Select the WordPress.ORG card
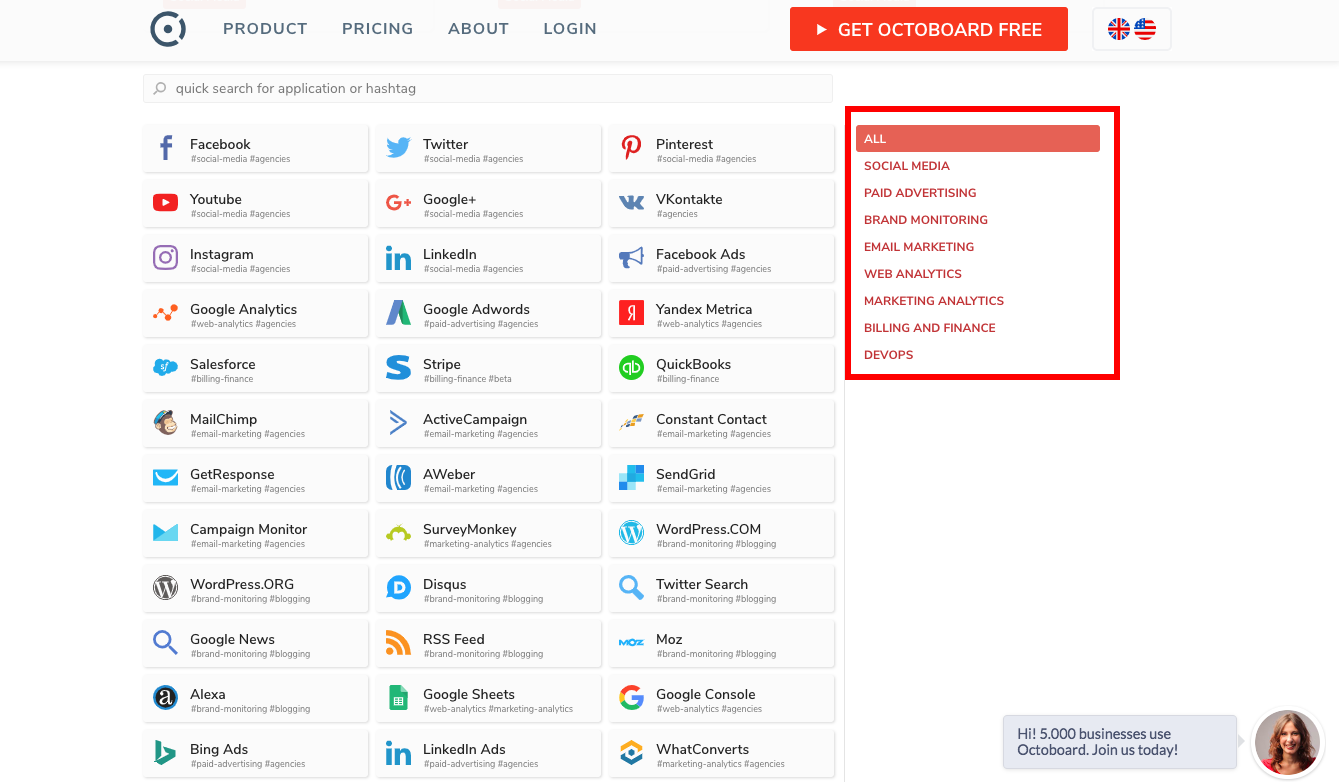The width and height of the screenshot is (1339, 782). tap(256, 589)
